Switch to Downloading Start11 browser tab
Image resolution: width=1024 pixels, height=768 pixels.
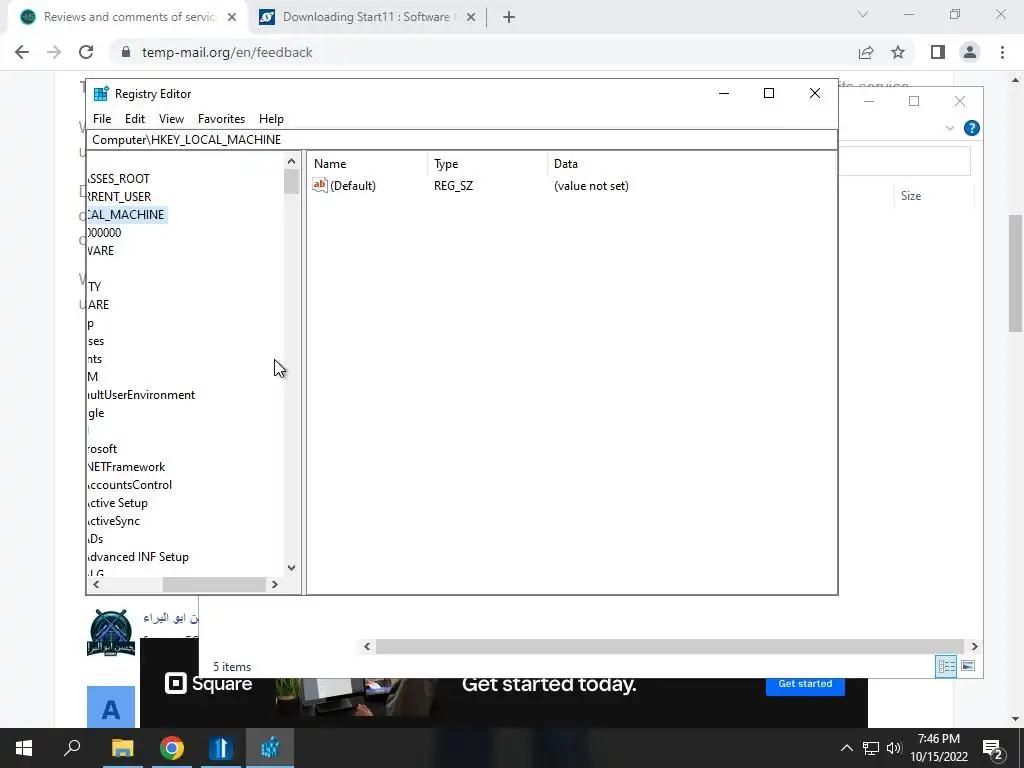point(366,17)
